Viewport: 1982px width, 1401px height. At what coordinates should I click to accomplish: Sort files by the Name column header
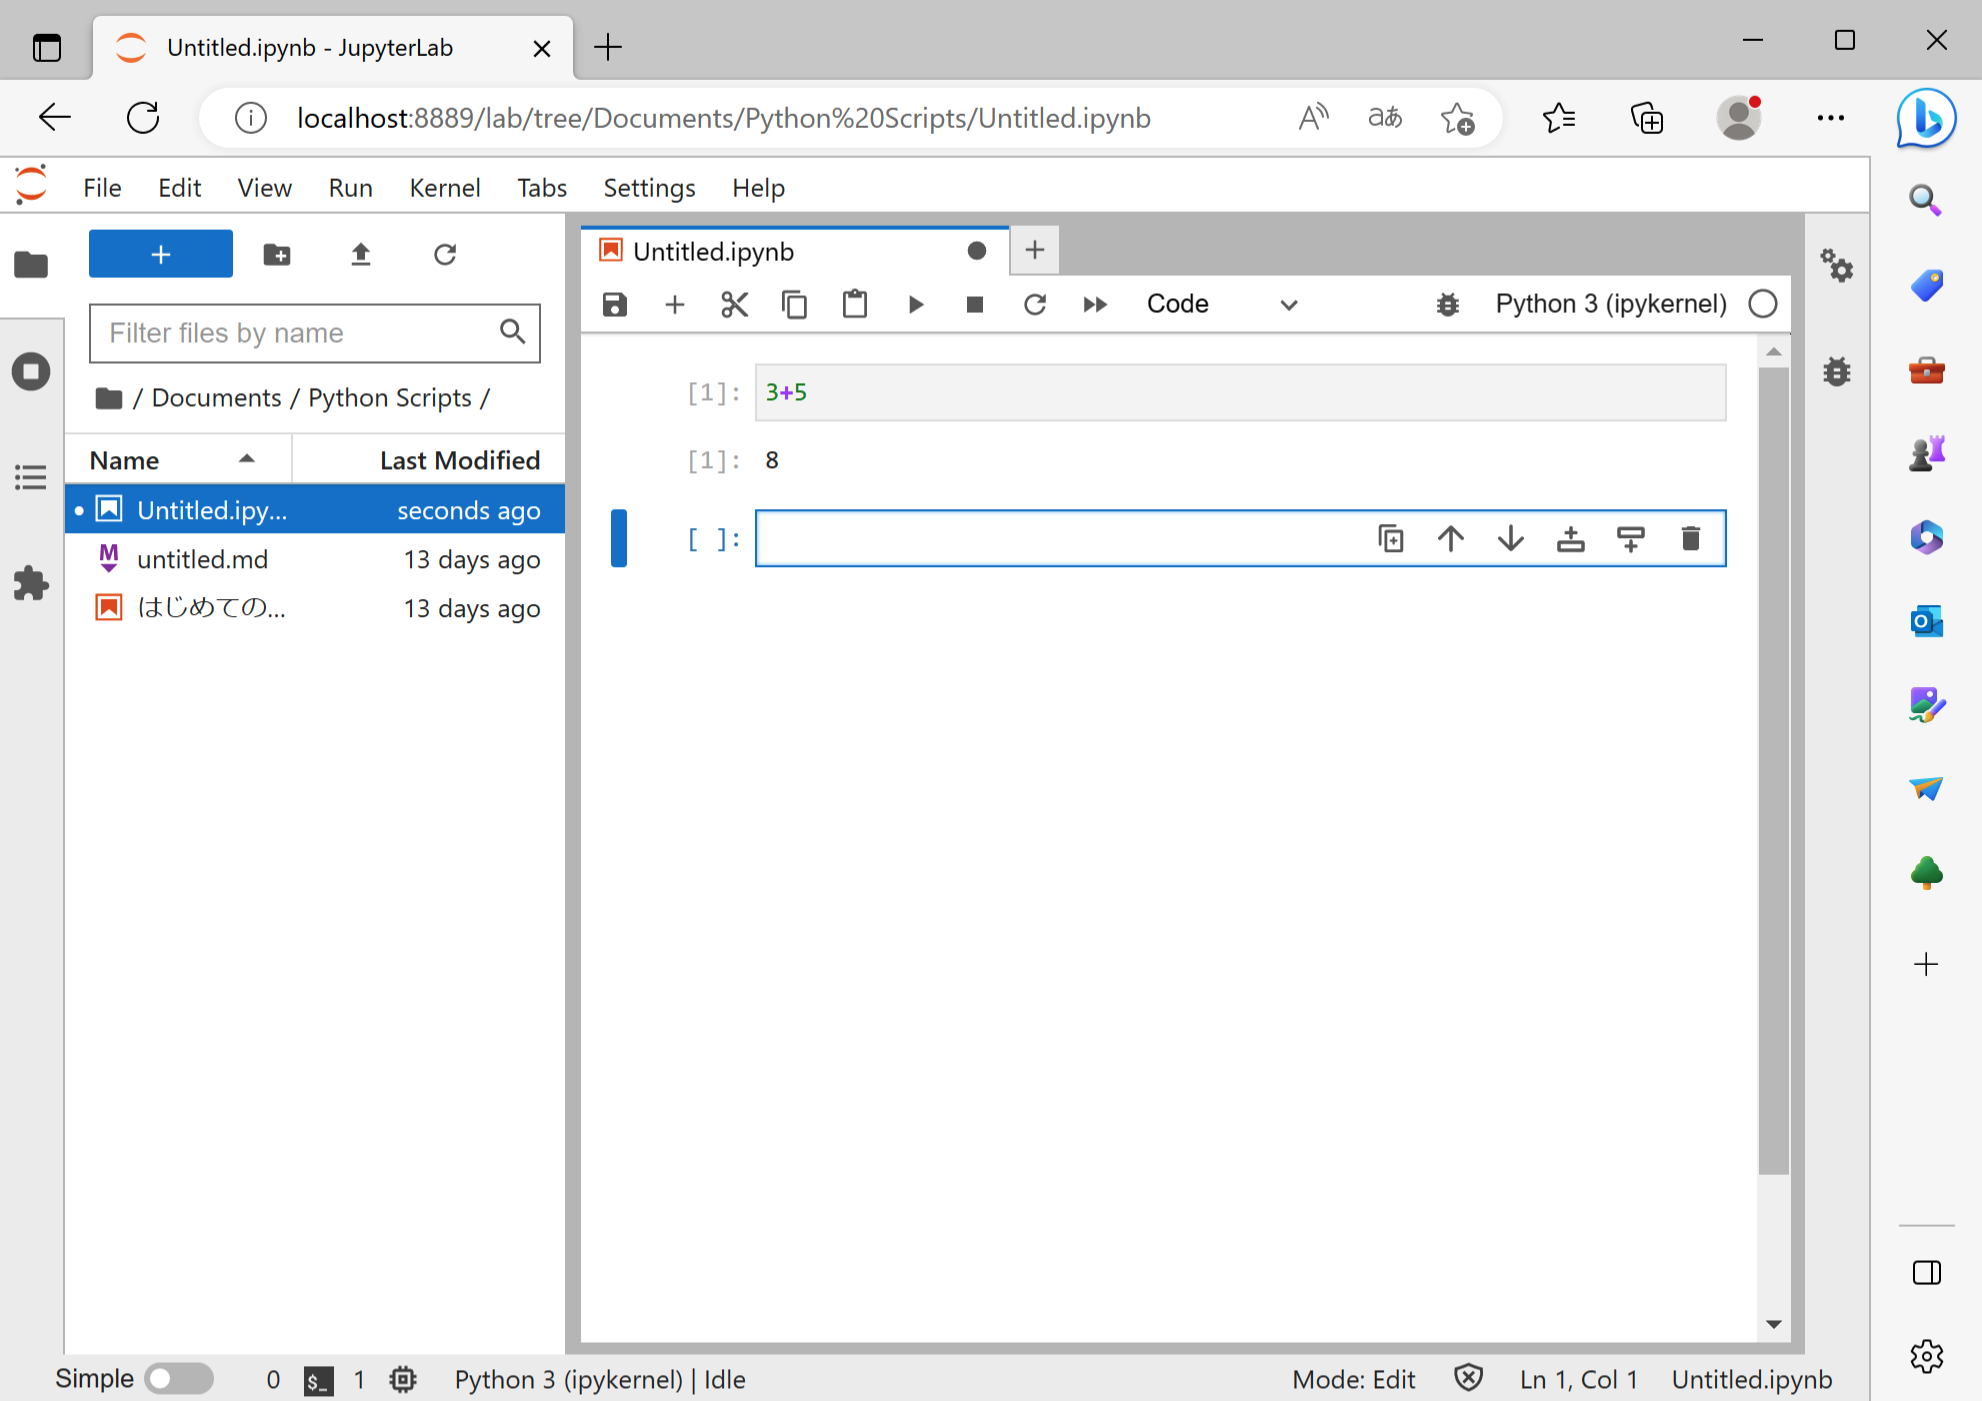click(x=125, y=460)
